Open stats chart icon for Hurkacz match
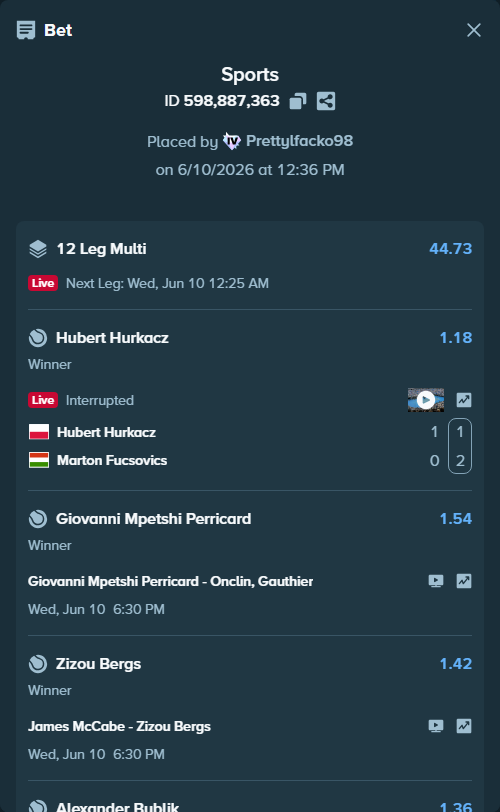 click(464, 400)
